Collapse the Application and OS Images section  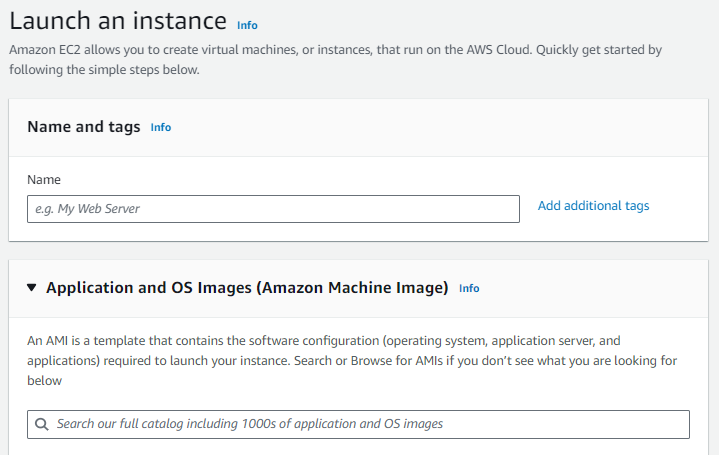pyautogui.click(x=32, y=288)
